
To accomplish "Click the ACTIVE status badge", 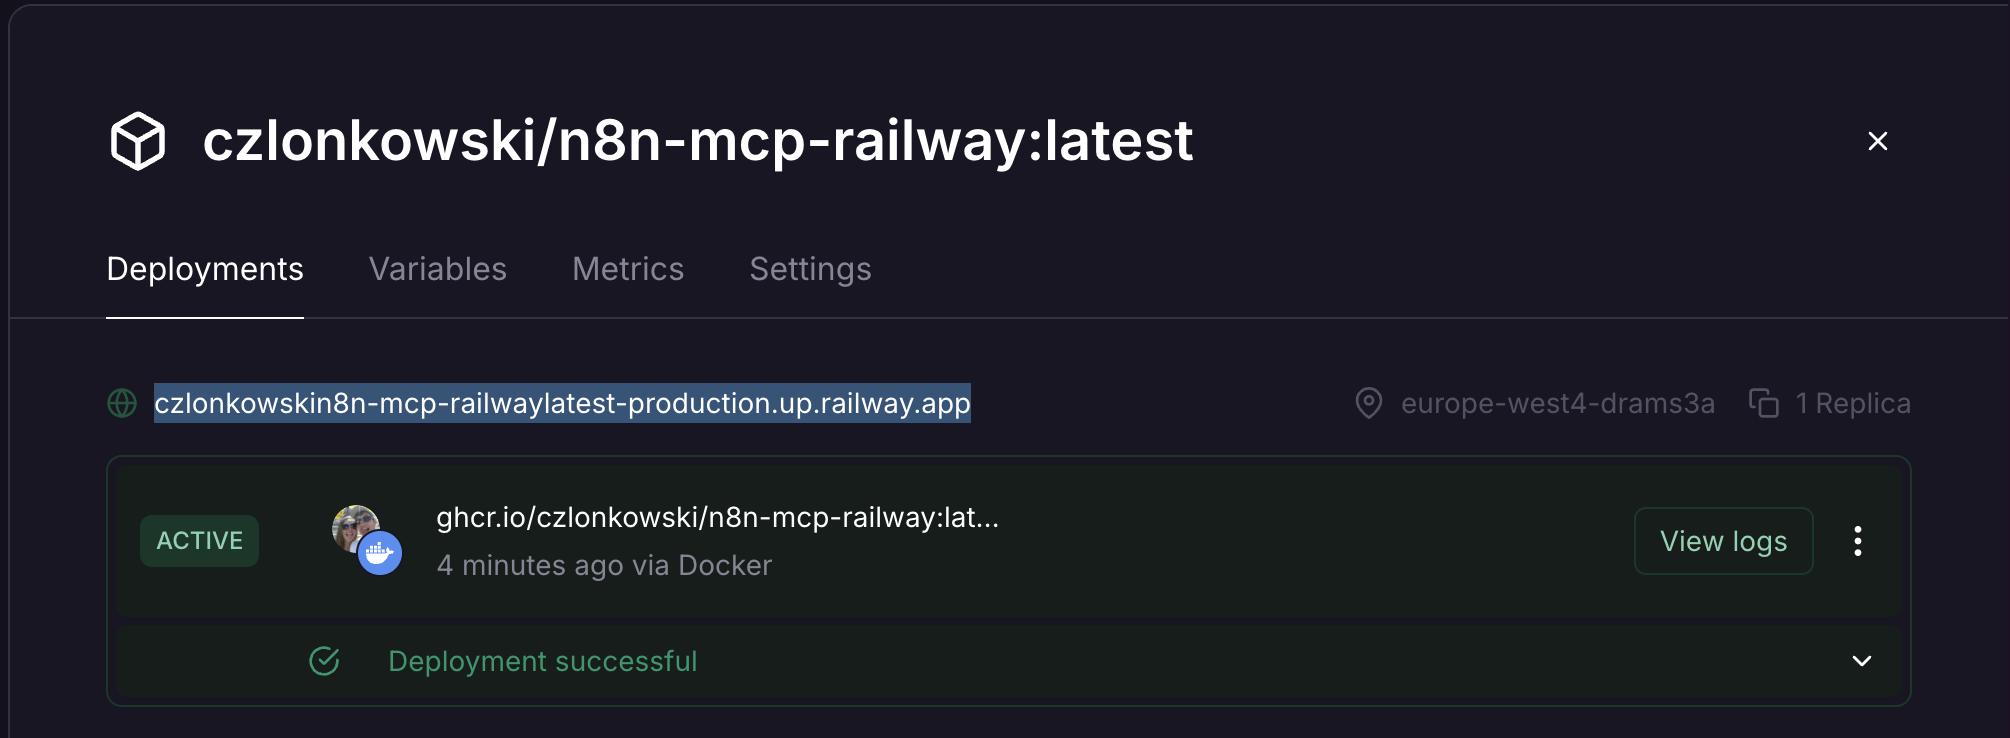I will (200, 541).
